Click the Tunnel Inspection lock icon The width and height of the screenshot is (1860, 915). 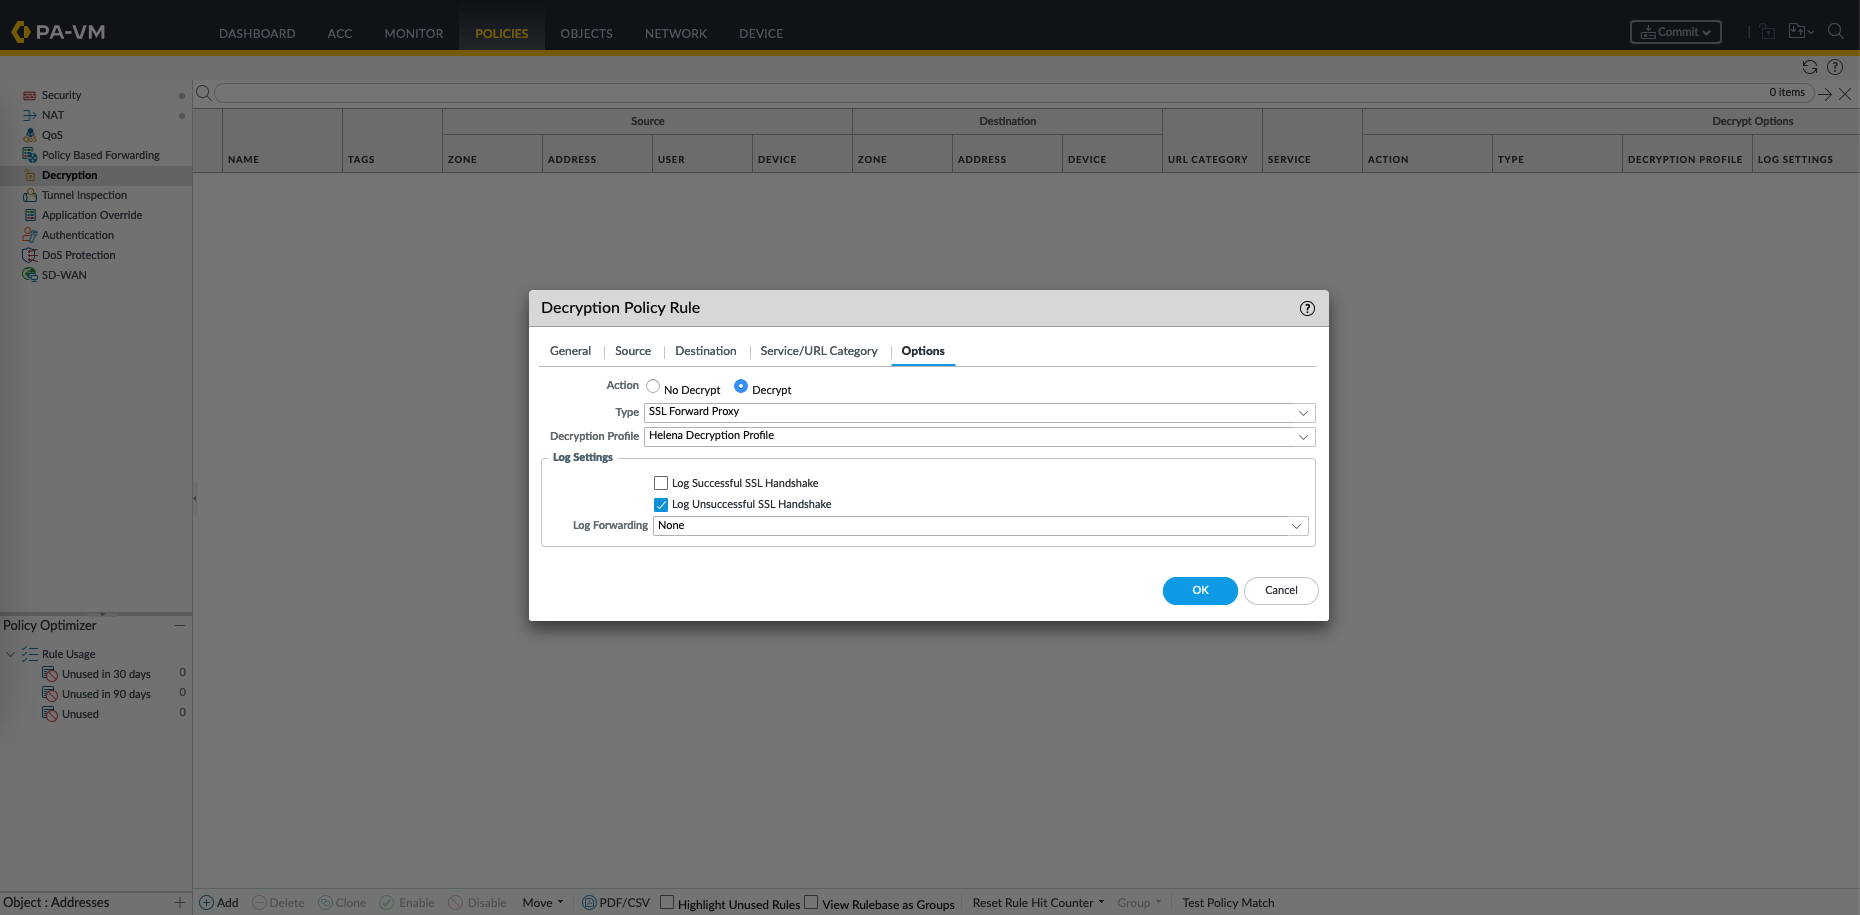[30, 195]
